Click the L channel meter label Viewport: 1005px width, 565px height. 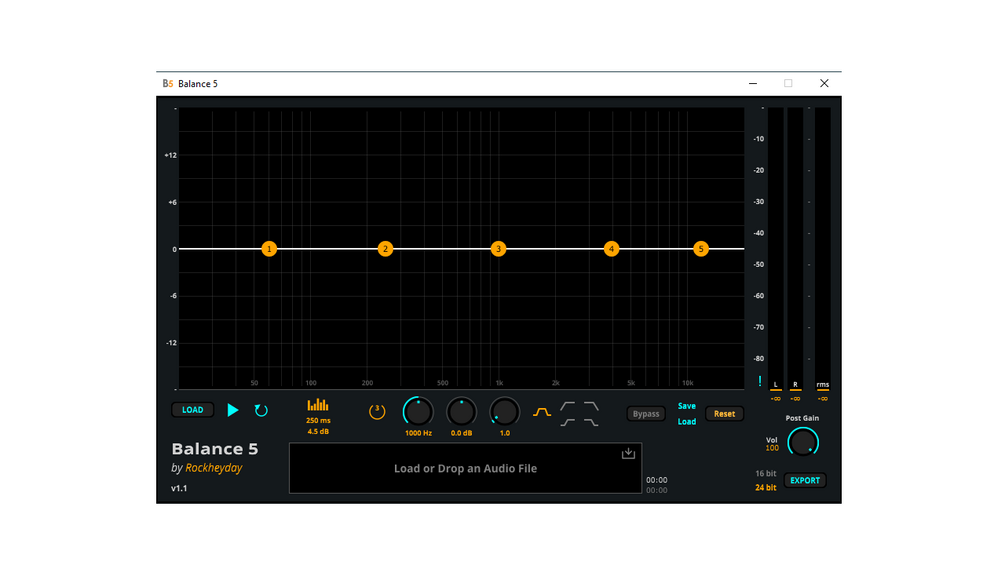pyautogui.click(x=776, y=384)
